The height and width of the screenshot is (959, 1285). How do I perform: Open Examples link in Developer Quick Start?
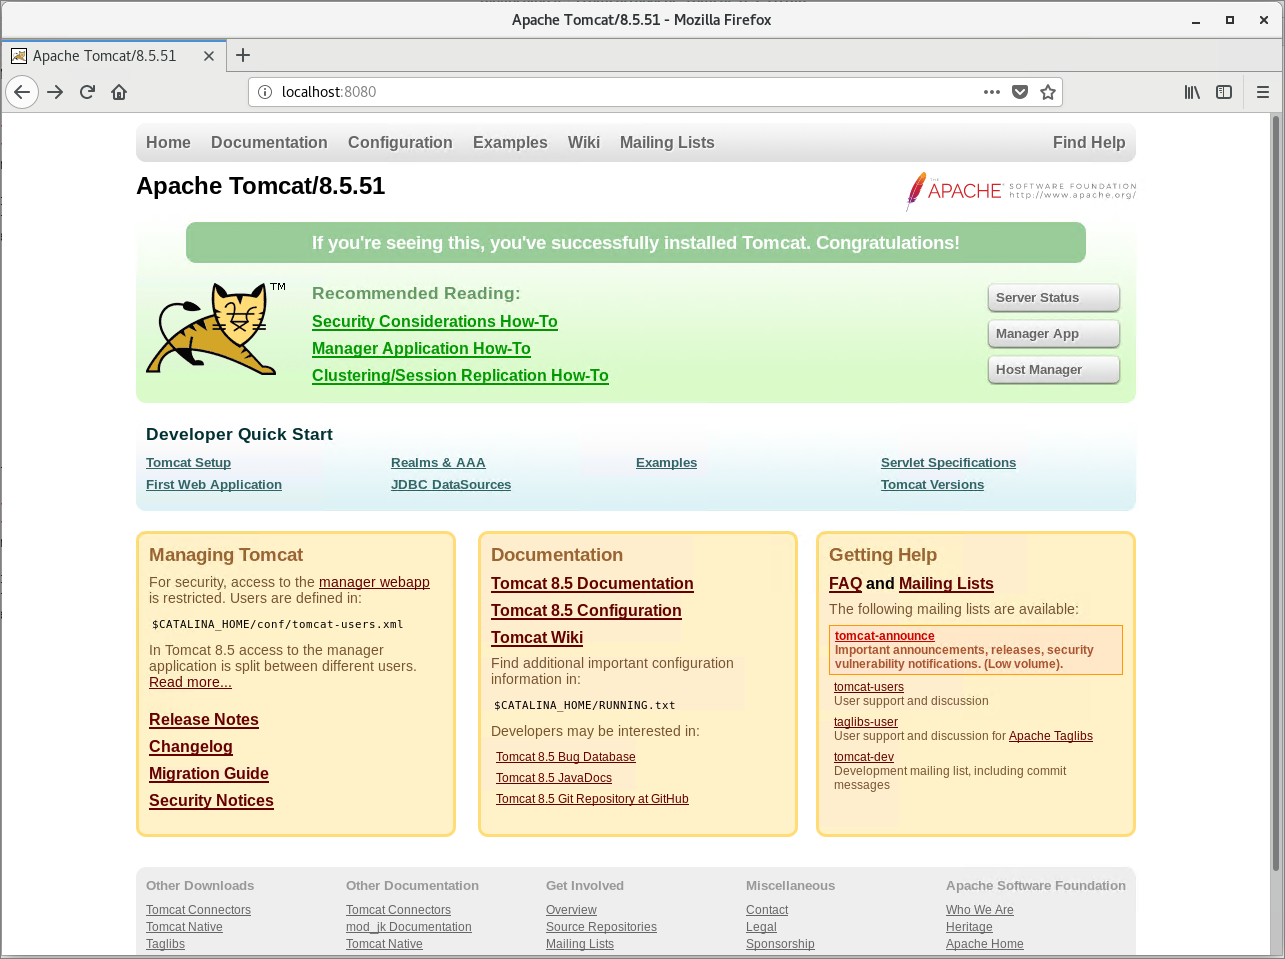pos(666,463)
